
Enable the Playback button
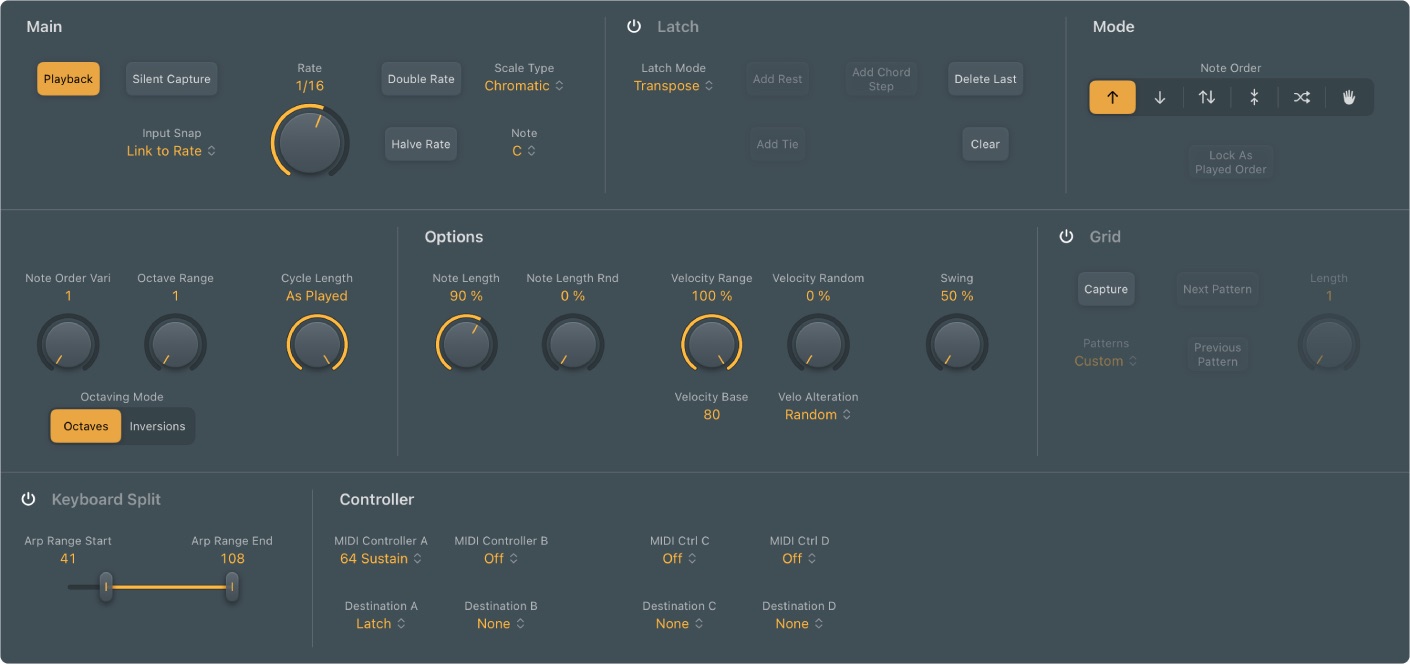pos(68,79)
